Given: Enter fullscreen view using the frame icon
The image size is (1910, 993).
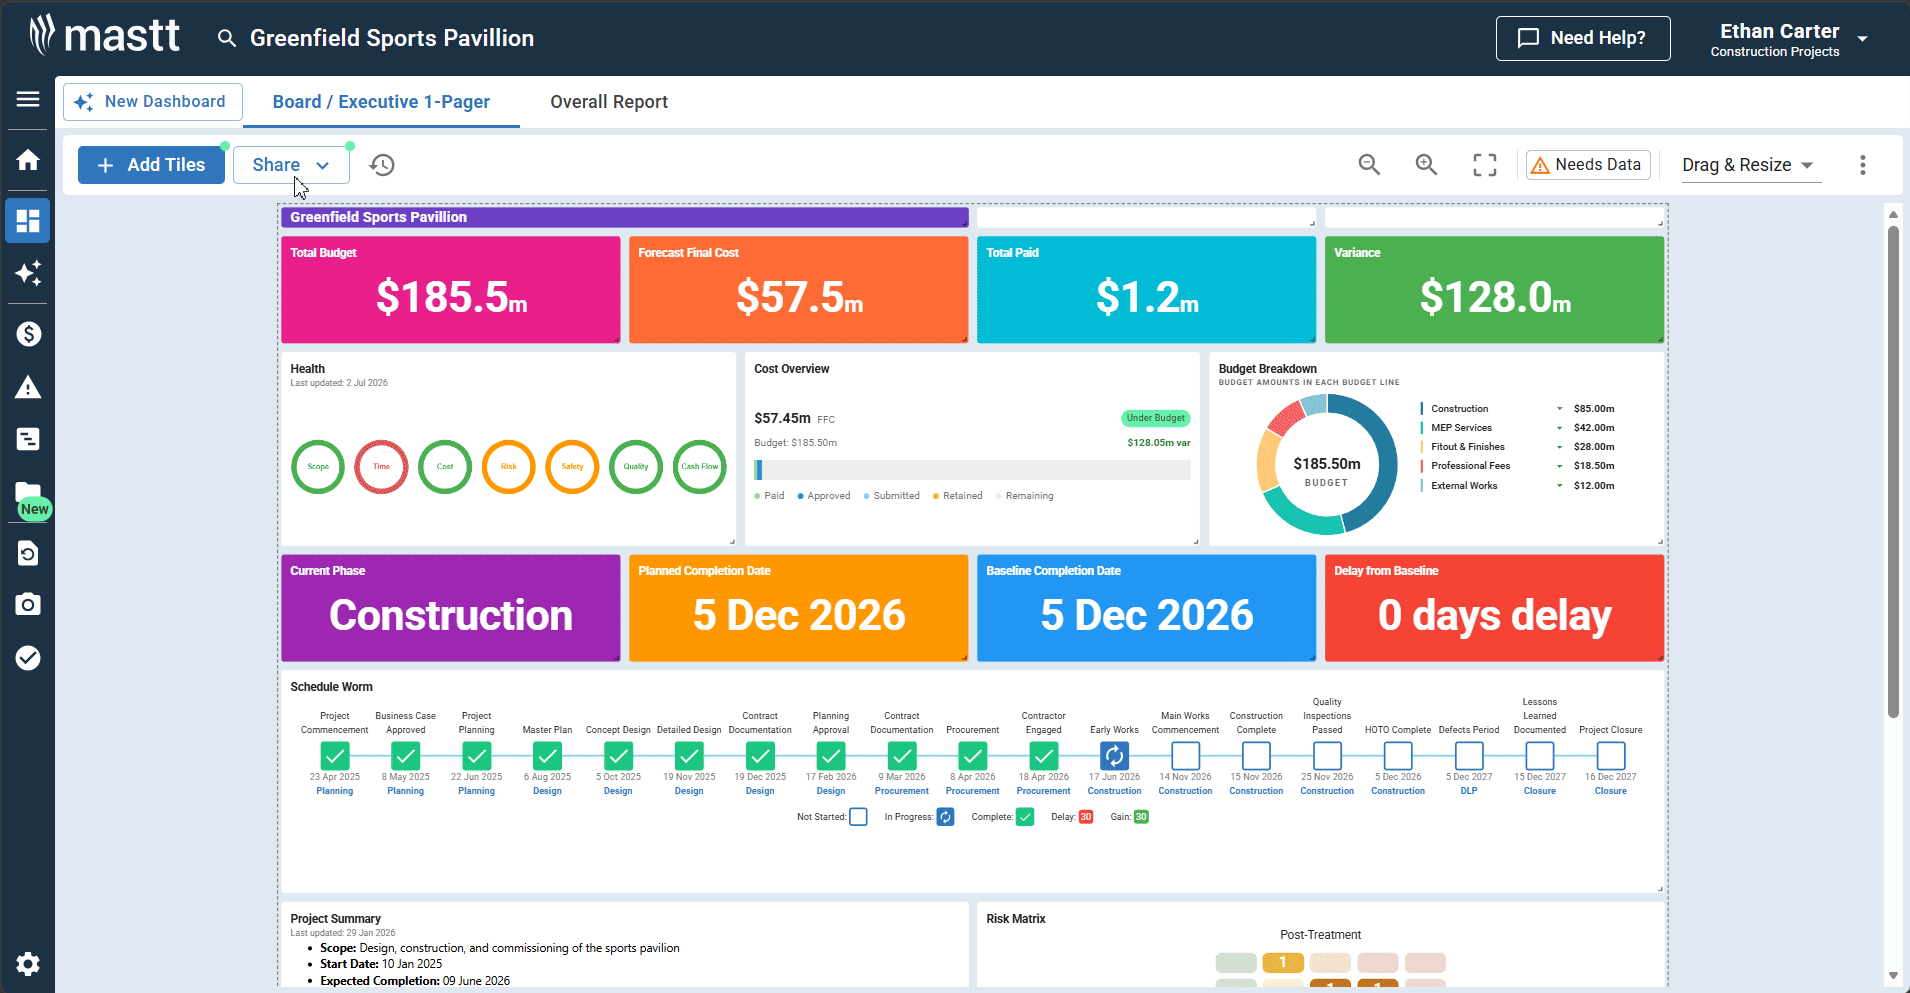Looking at the screenshot, I should 1485,165.
